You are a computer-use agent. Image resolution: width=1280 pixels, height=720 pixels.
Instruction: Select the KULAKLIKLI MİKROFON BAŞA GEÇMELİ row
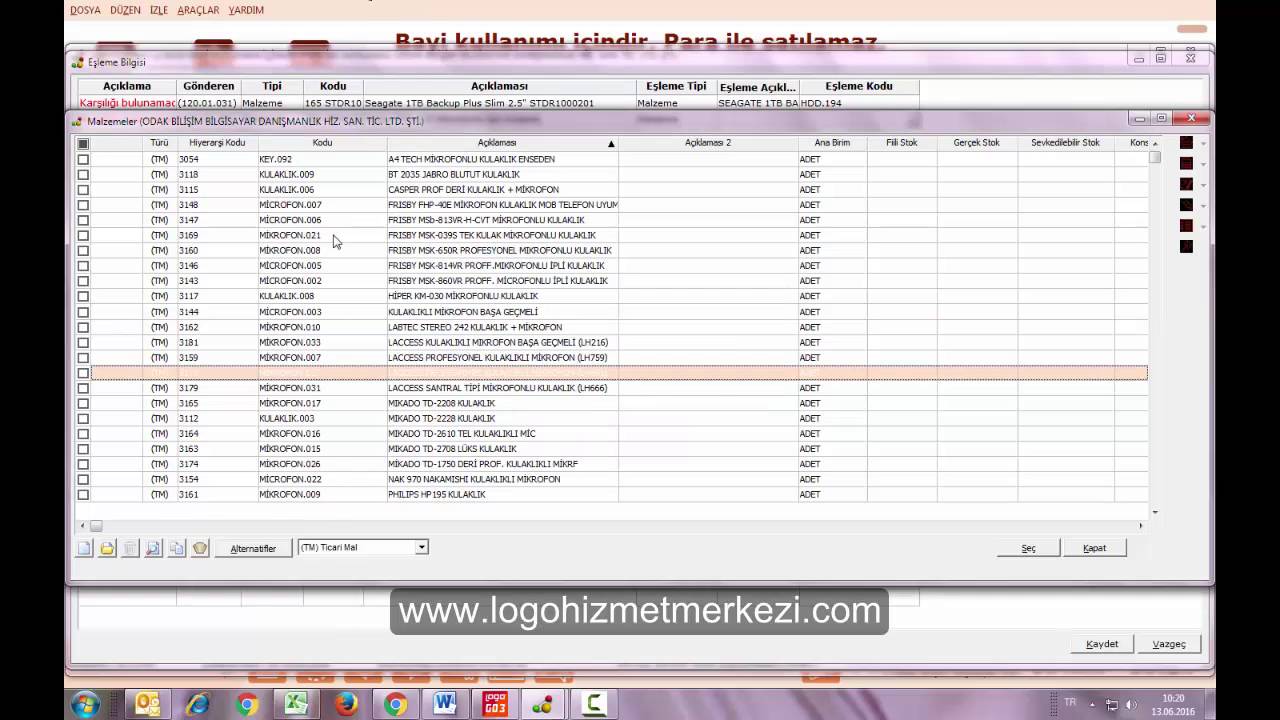tap(619, 312)
